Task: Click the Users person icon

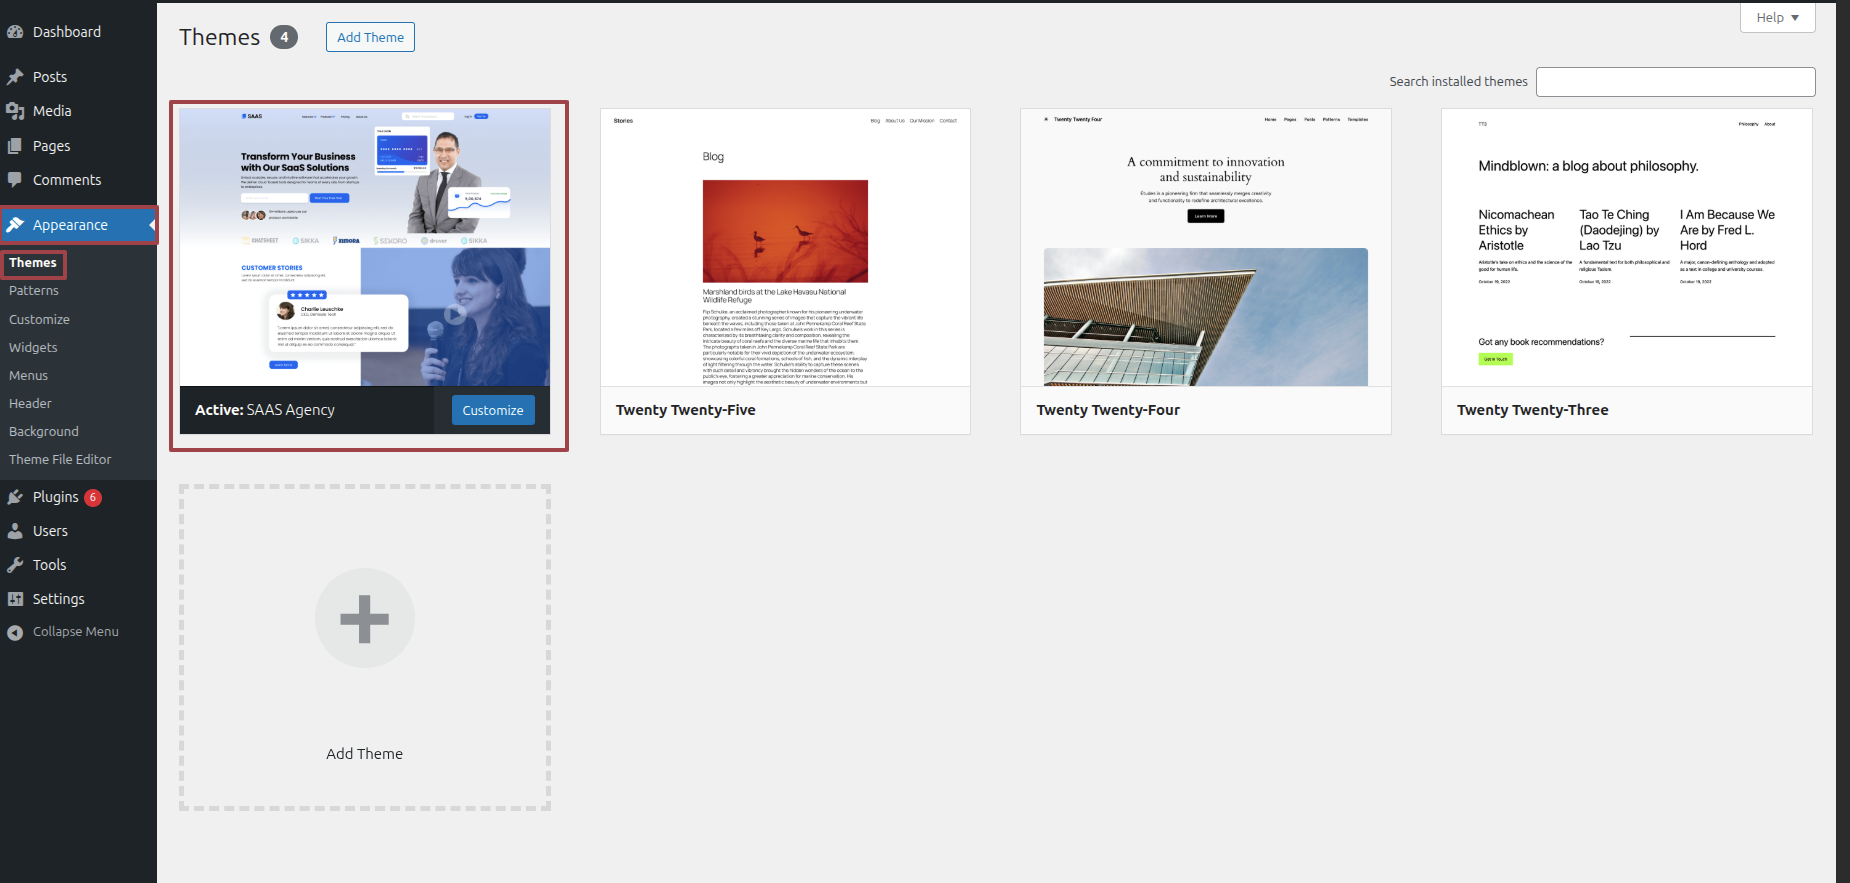Action: [15, 531]
